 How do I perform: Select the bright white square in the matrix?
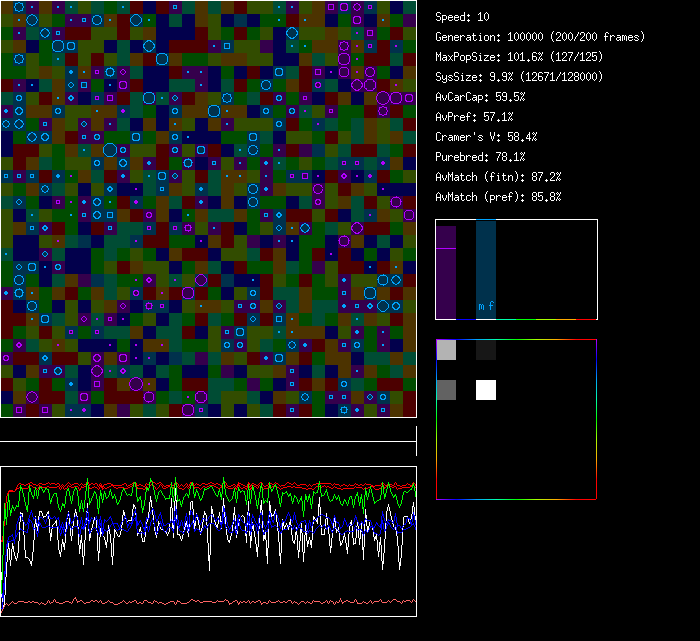pos(486,390)
